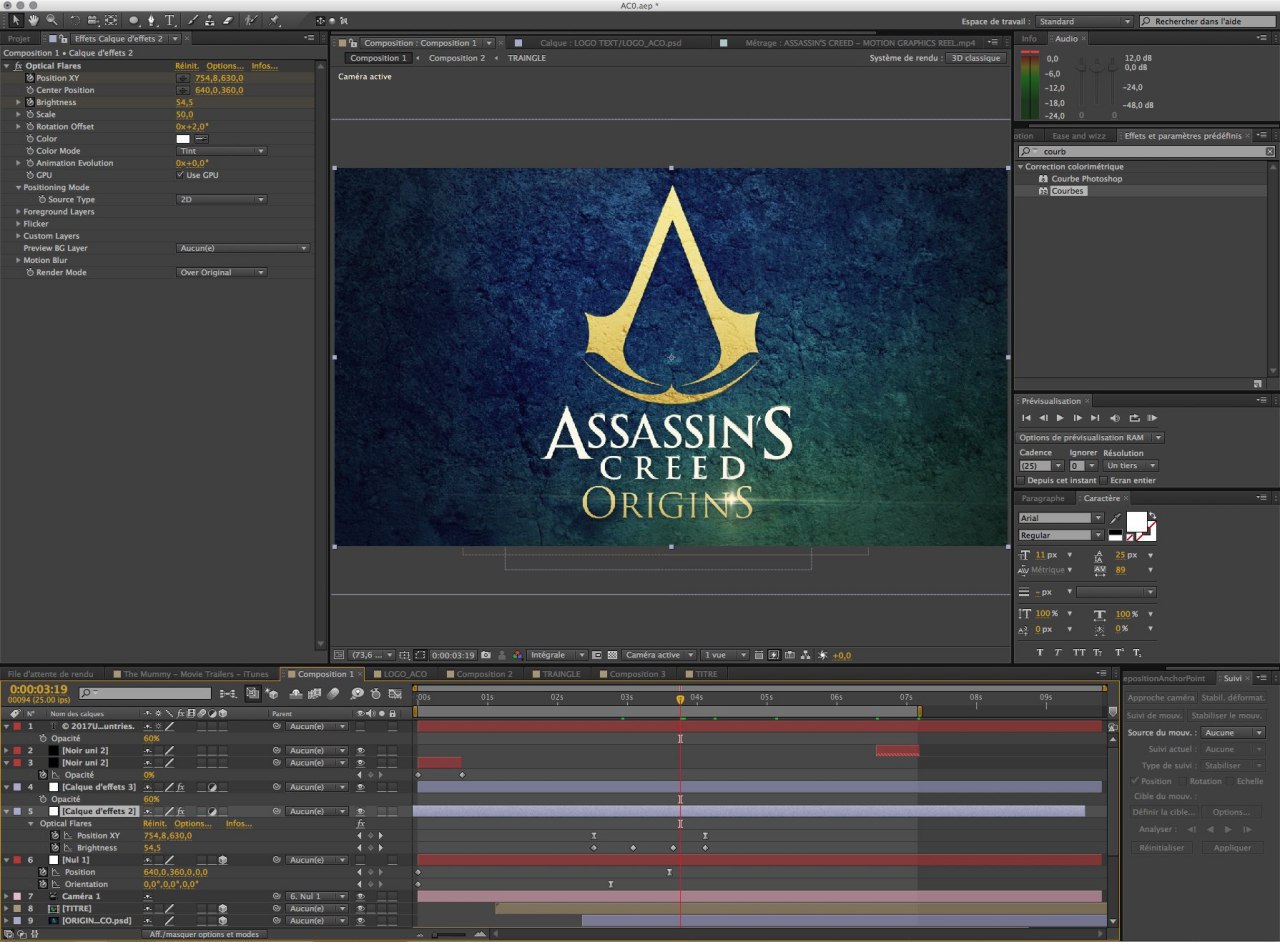Swap fill and stroke colors in Caractère
Screen dimensions: 1280x942
1152,515
